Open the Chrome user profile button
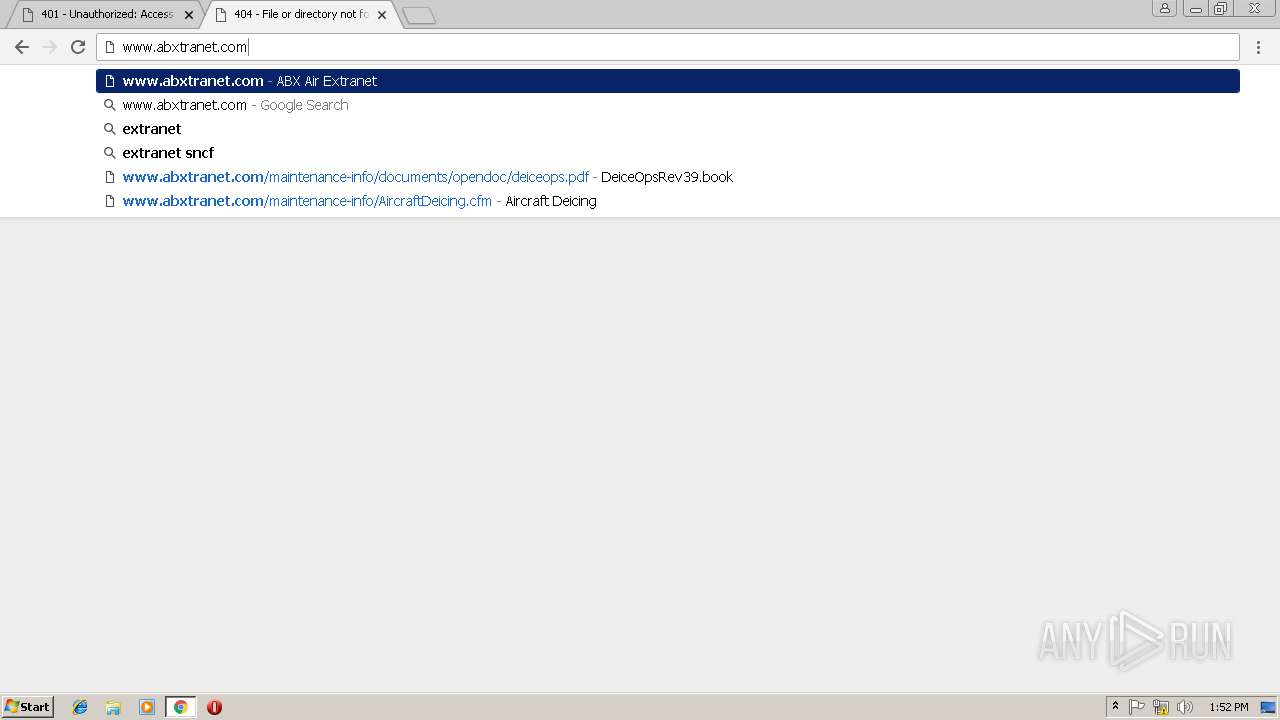This screenshot has width=1280, height=720. [x=1165, y=8]
